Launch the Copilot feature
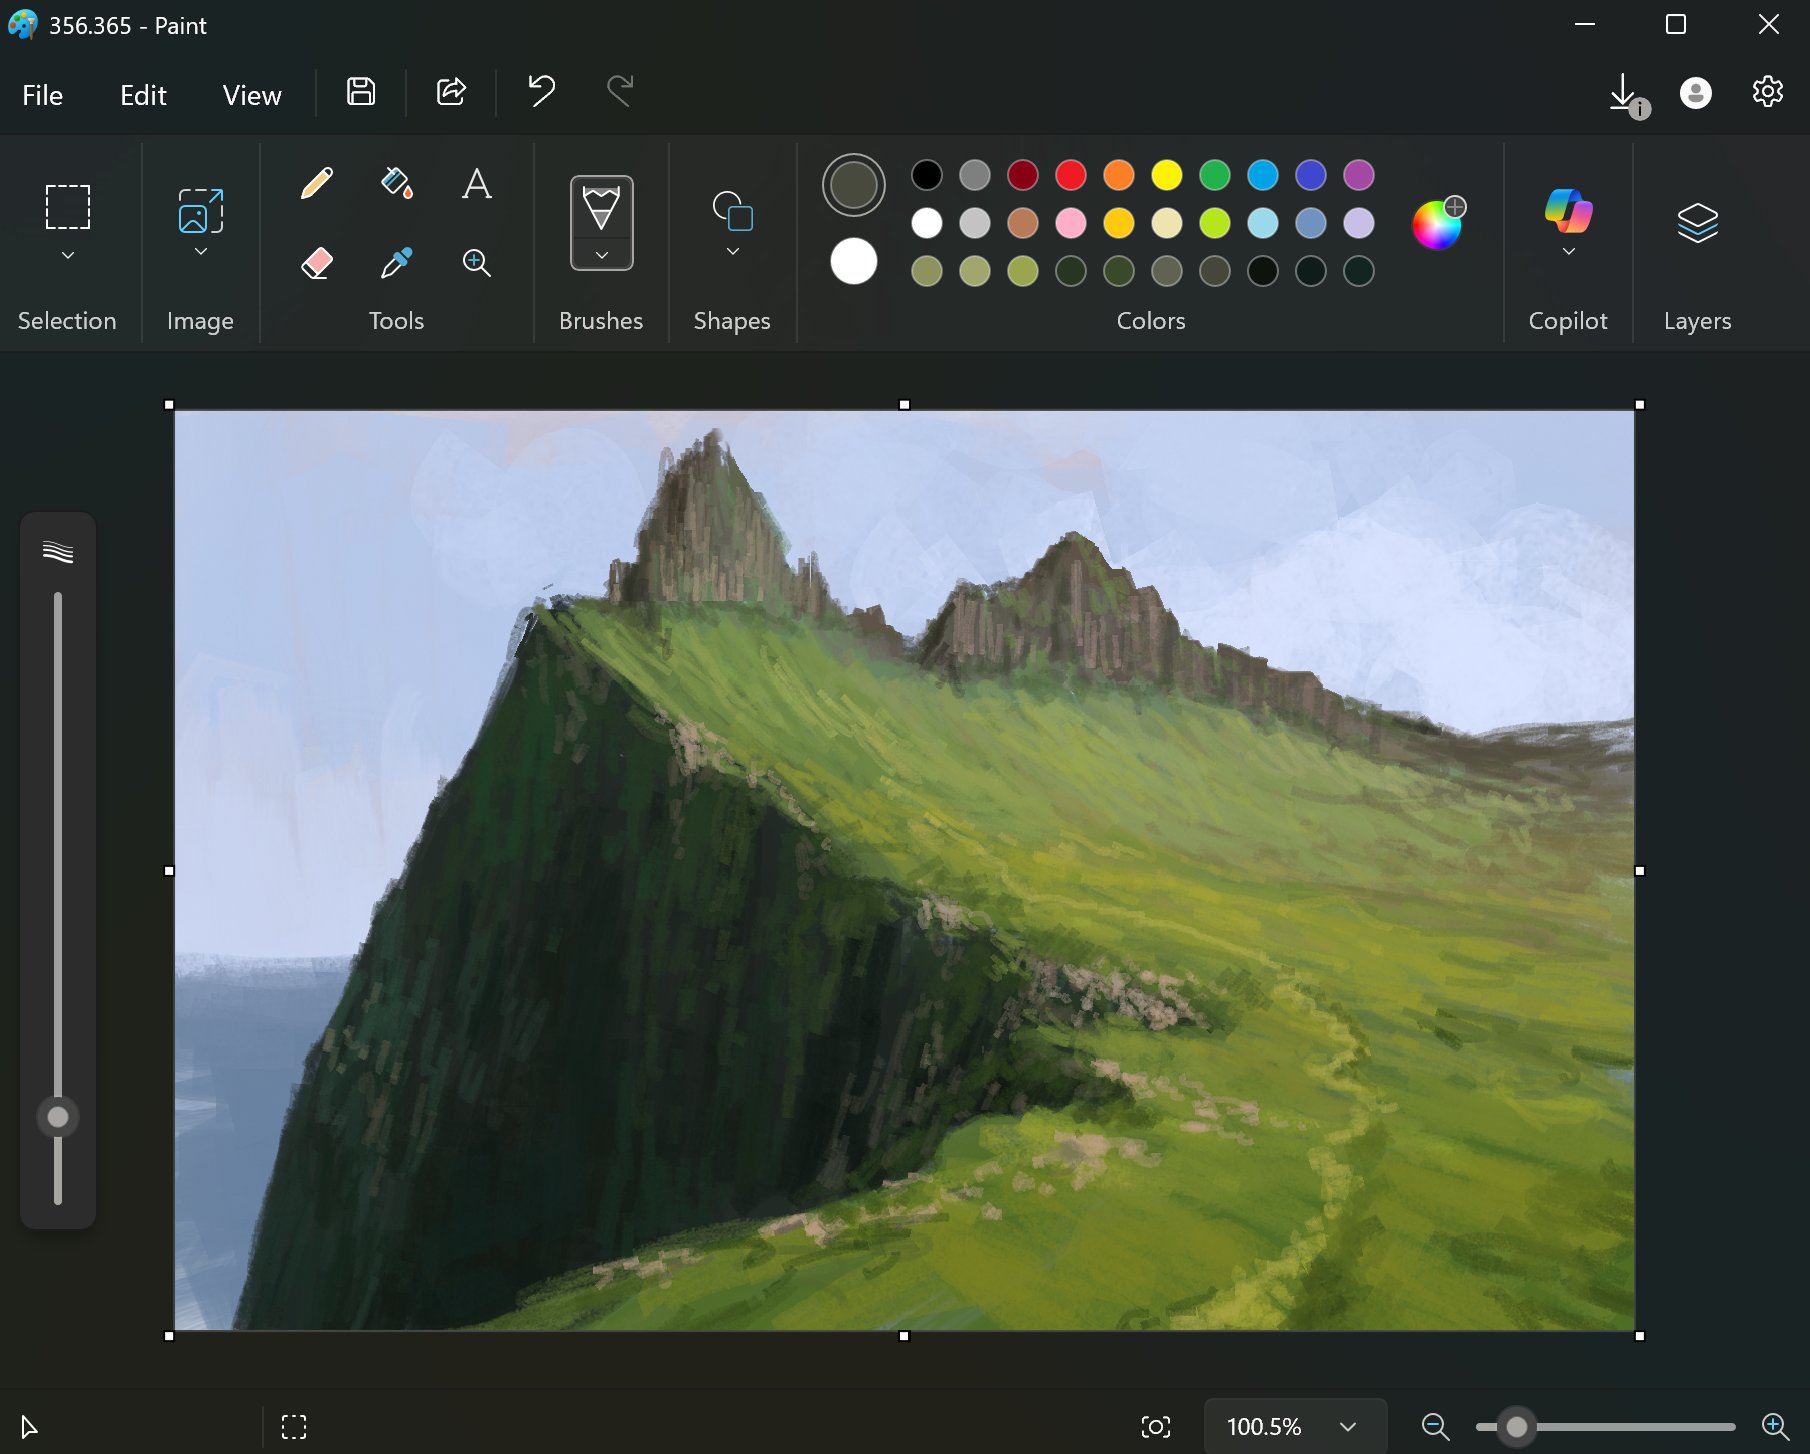 pyautogui.click(x=1568, y=210)
